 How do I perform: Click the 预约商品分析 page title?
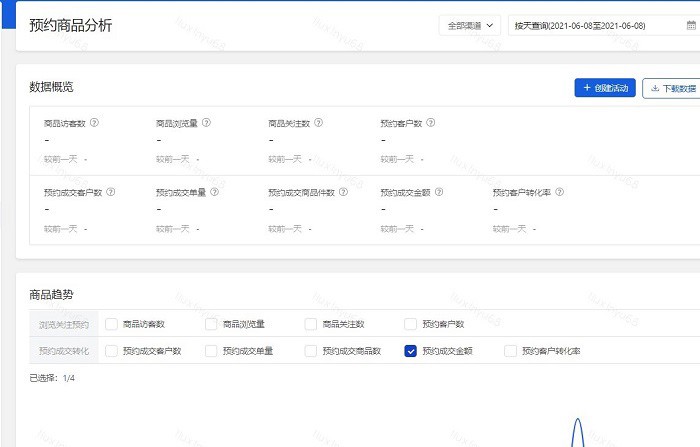tap(71, 25)
